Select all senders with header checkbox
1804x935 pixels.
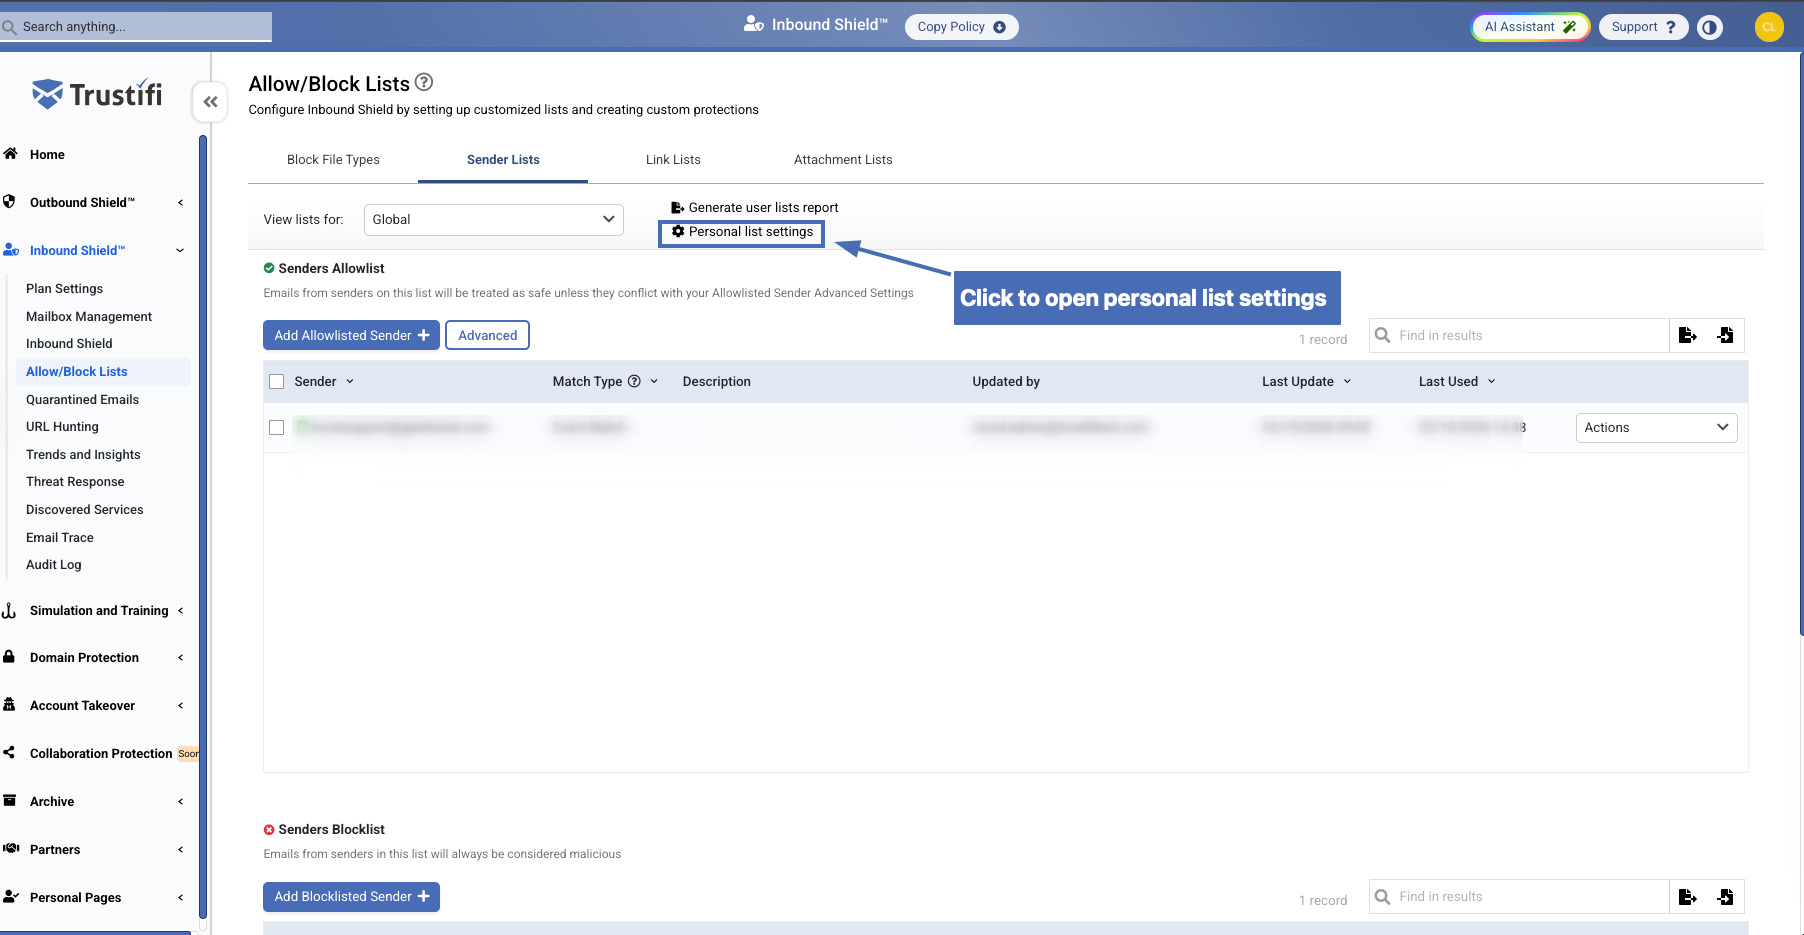pos(277,381)
